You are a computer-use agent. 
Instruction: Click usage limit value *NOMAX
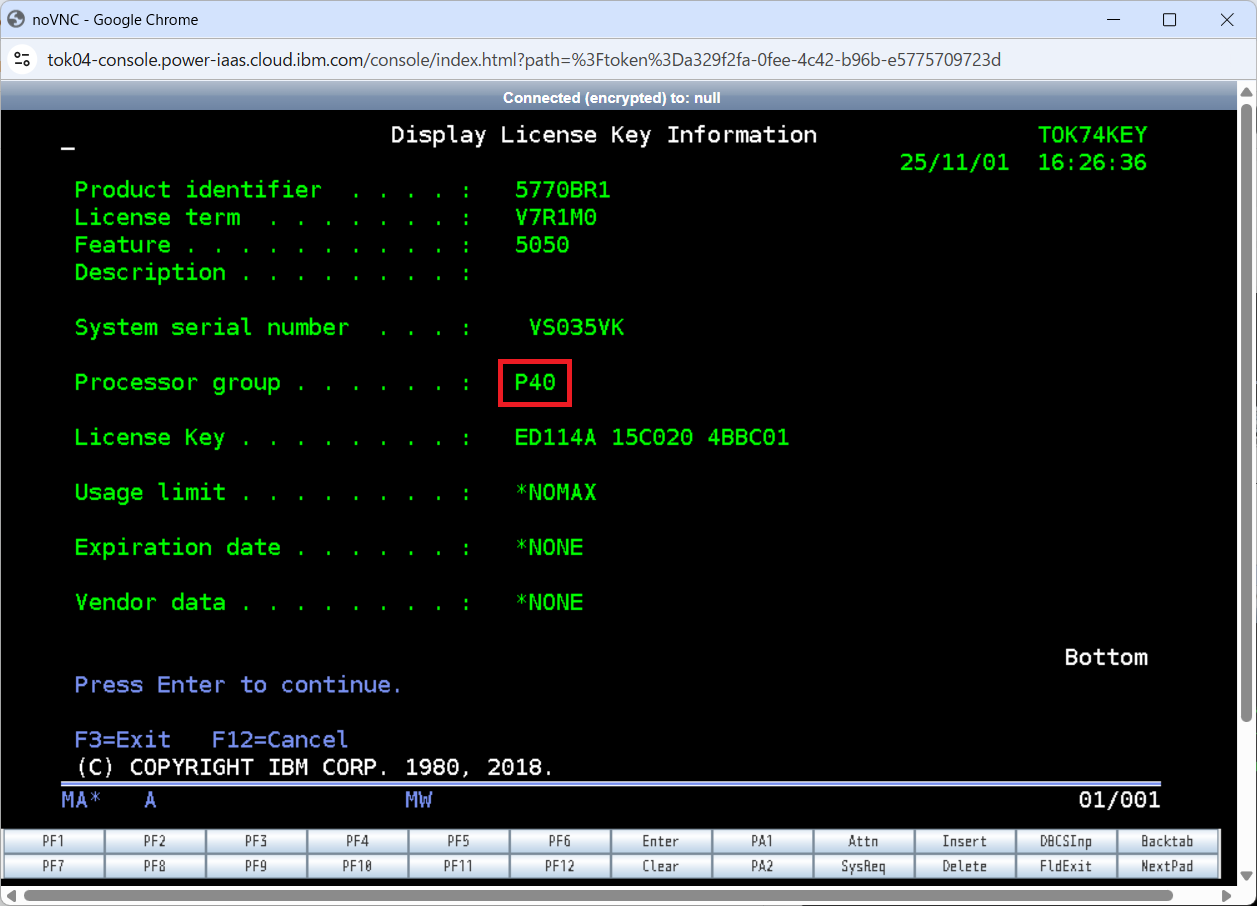tap(556, 492)
